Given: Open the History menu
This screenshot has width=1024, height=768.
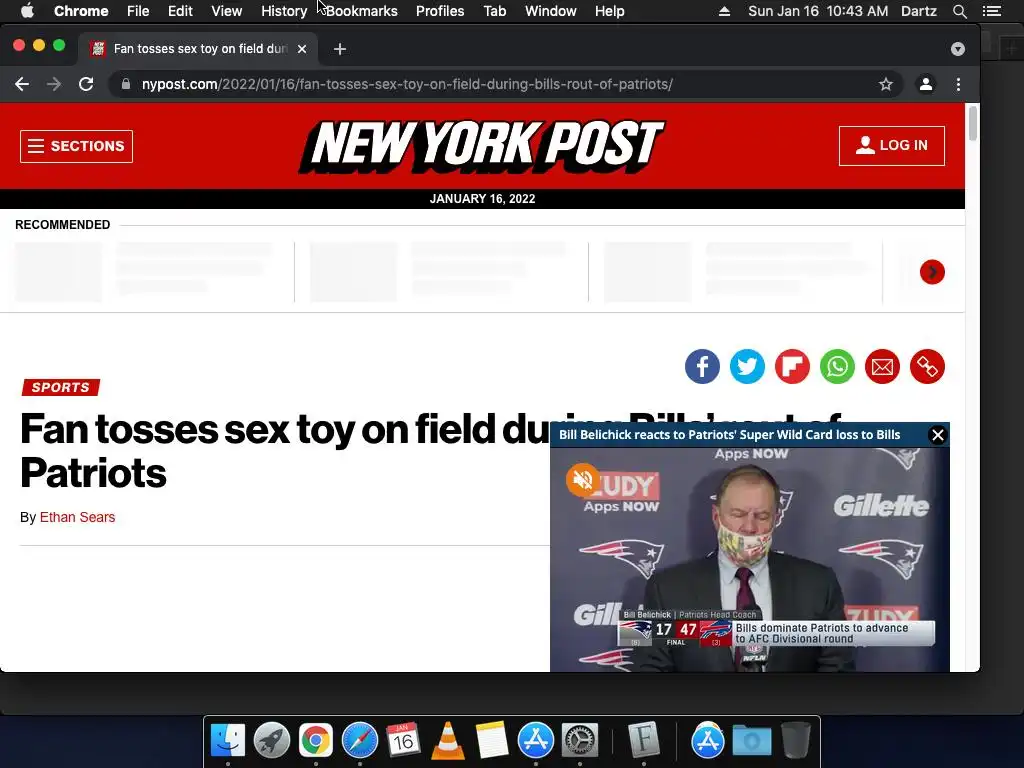Looking at the screenshot, I should click(x=284, y=11).
